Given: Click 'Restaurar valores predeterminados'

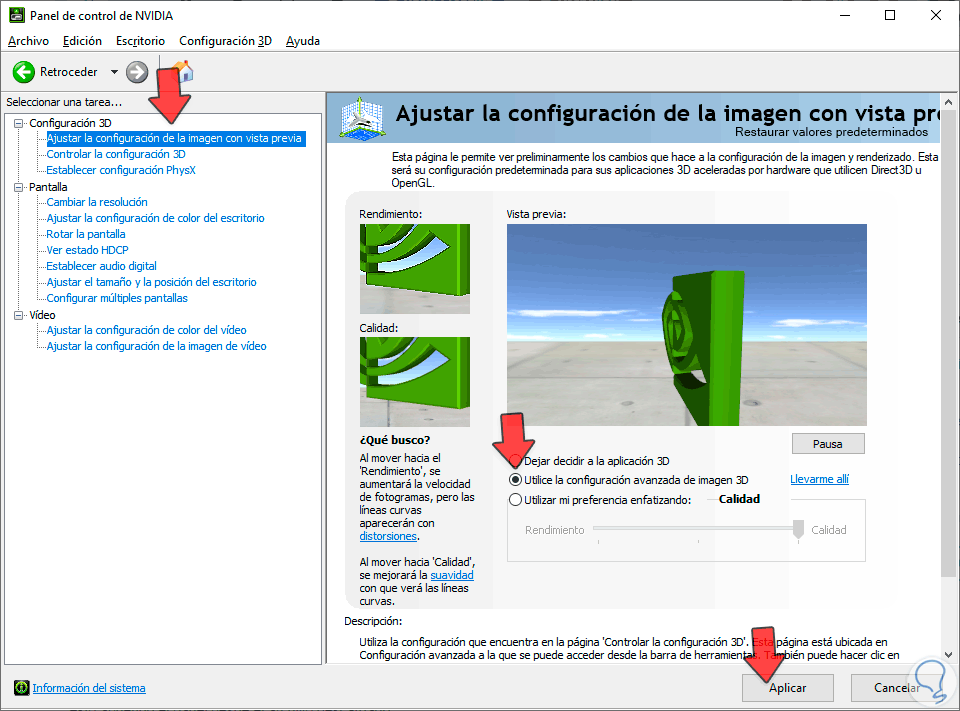Looking at the screenshot, I should 831,132.
